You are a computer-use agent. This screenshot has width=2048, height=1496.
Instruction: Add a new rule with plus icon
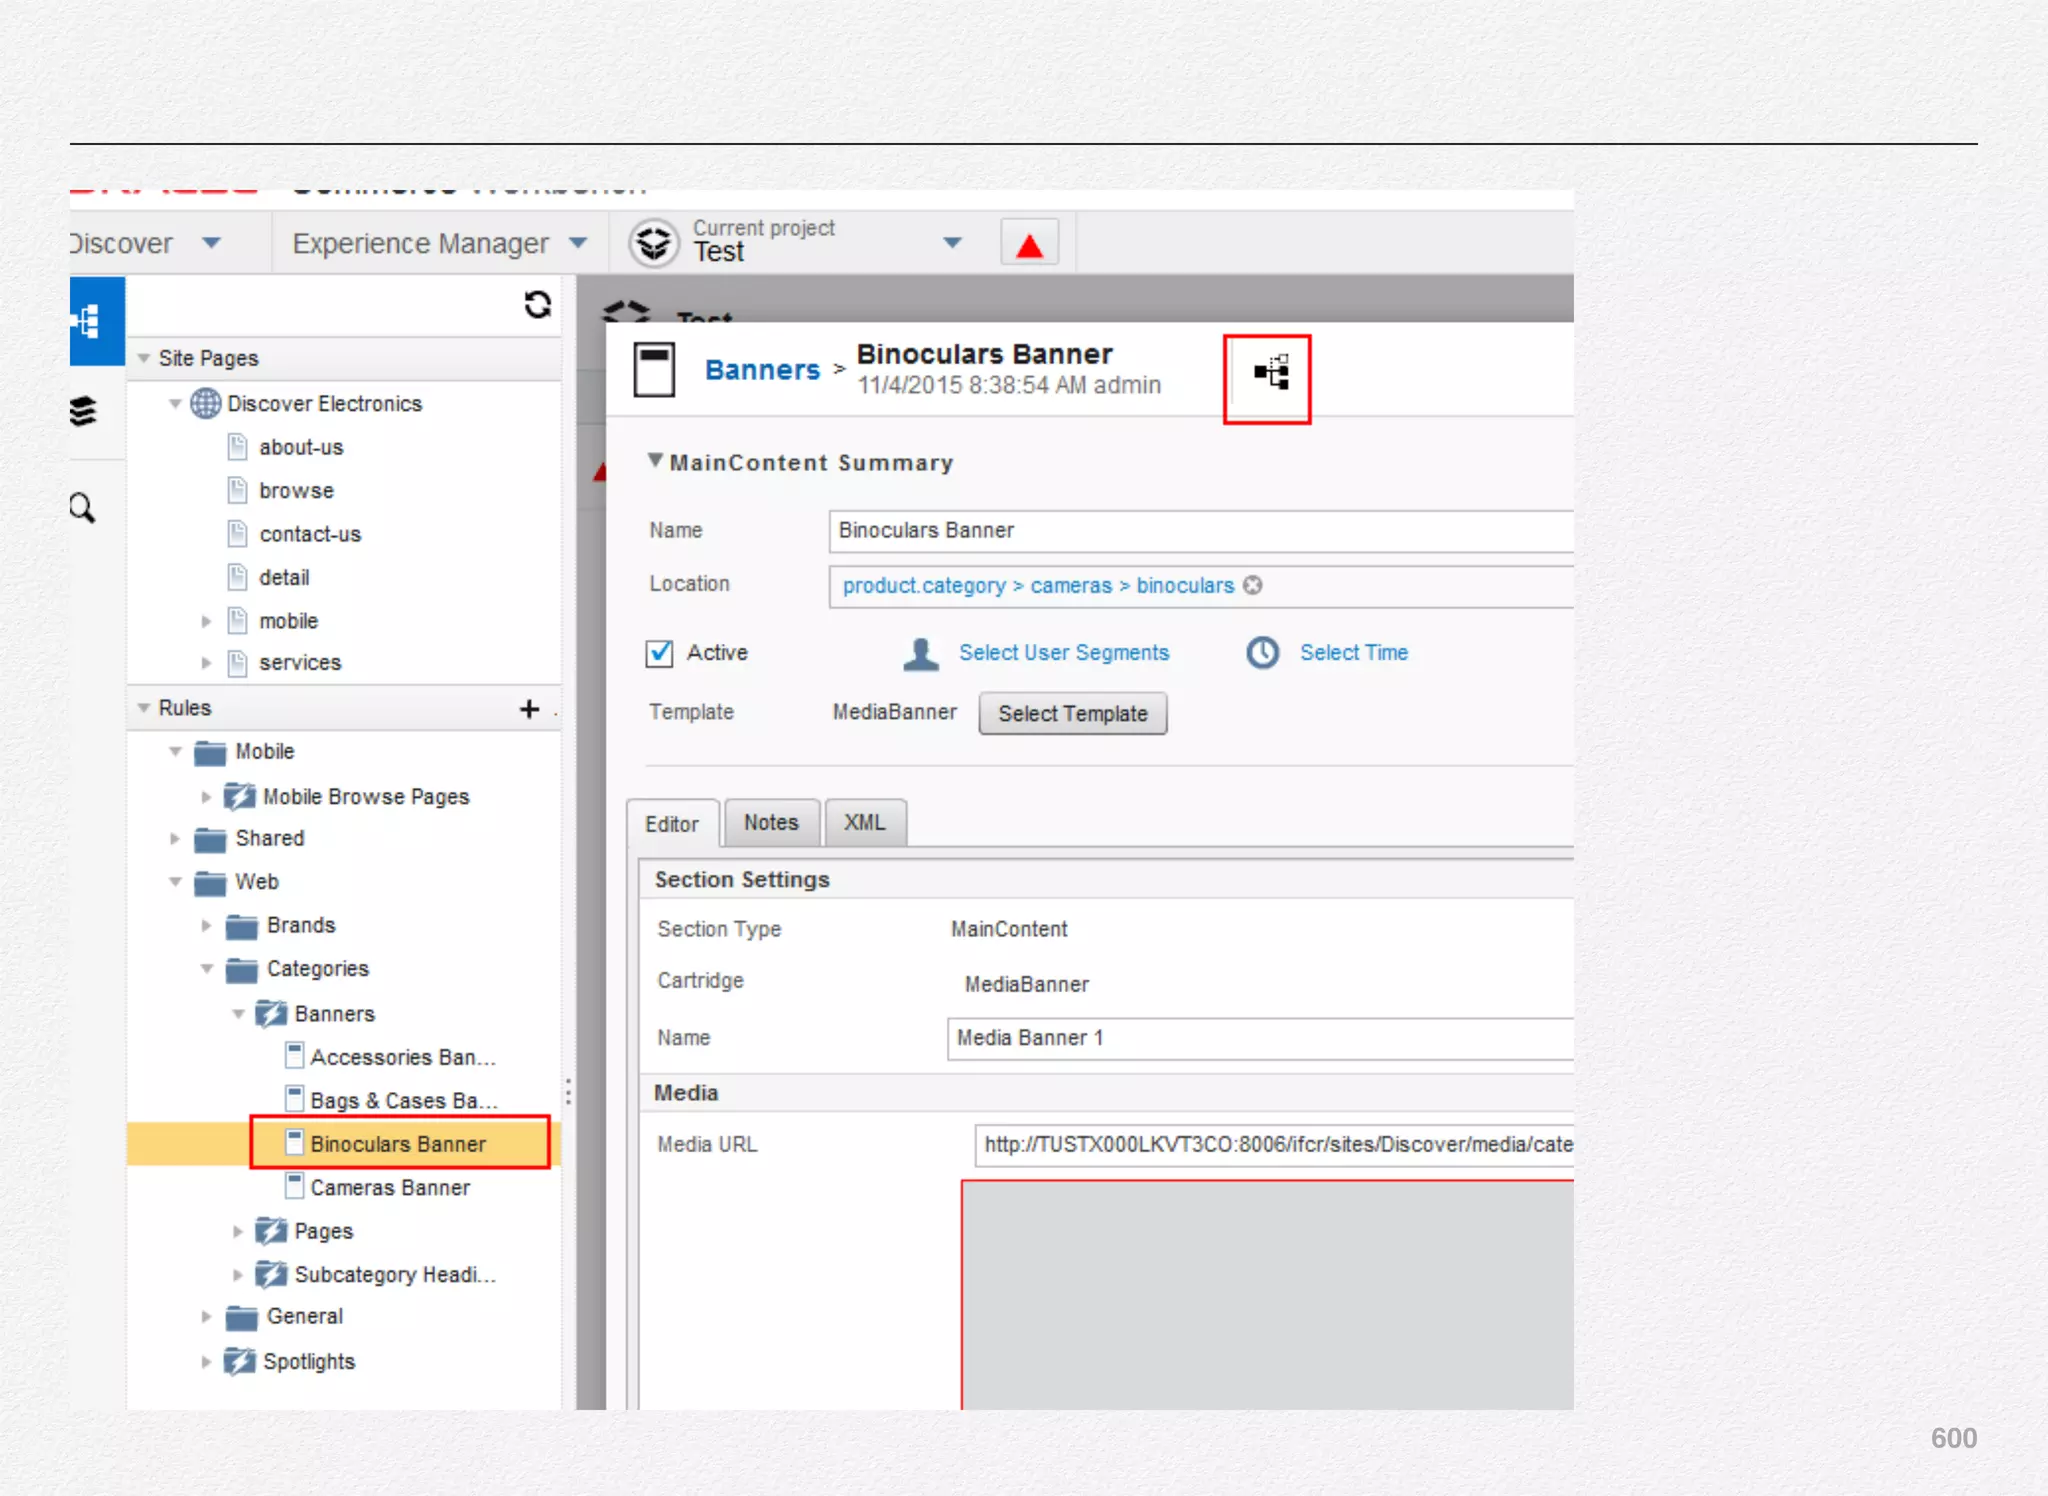point(529,709)
